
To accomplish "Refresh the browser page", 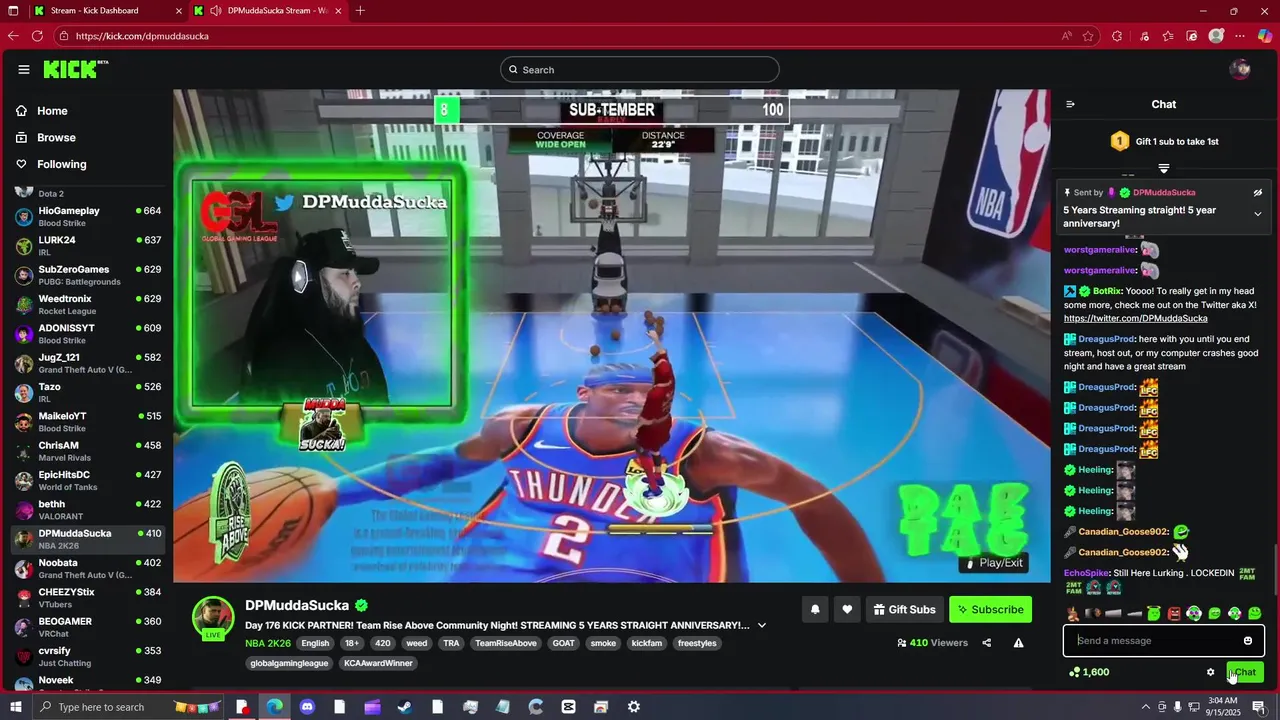I will [x=37, y=36].
